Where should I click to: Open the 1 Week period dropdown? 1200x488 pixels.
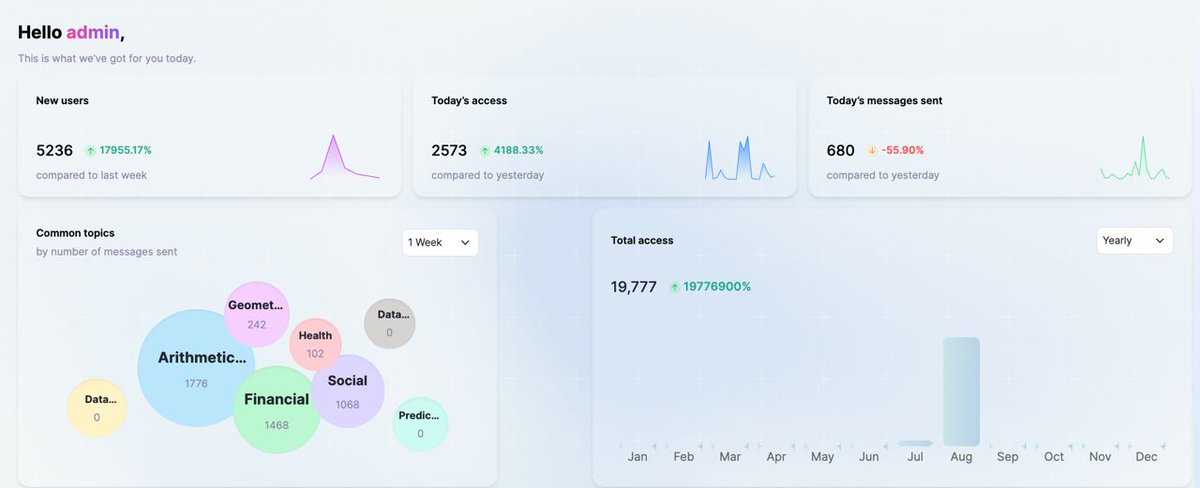point(440,242)
